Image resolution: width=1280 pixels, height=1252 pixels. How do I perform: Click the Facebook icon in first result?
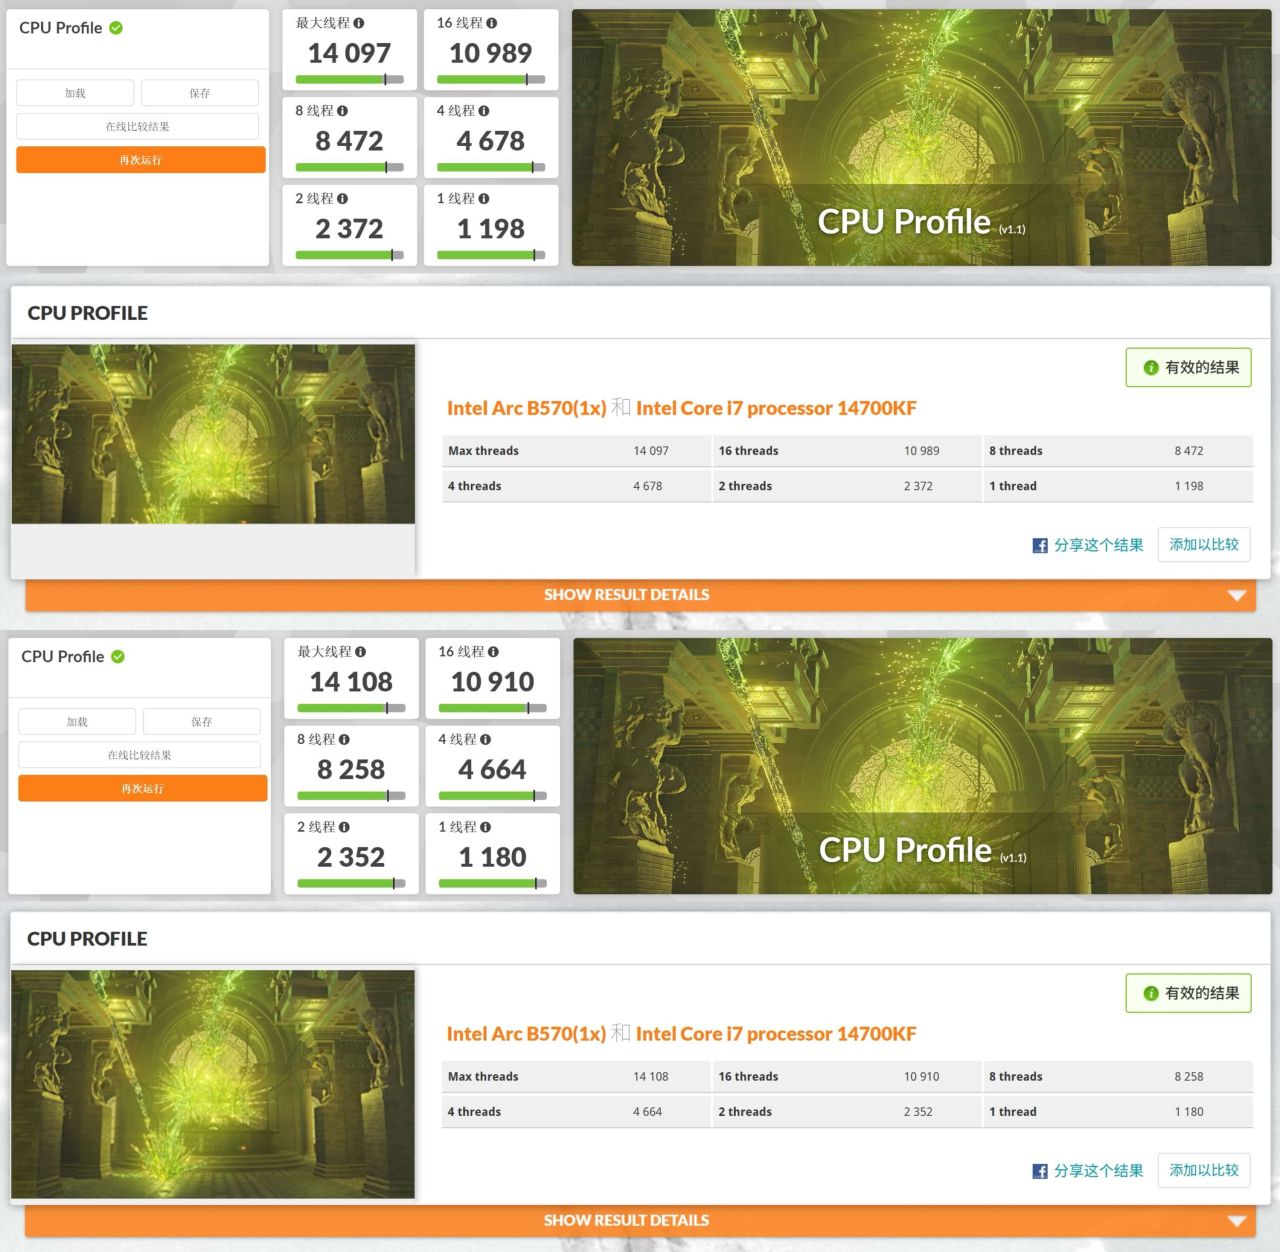click(1040, 545)
